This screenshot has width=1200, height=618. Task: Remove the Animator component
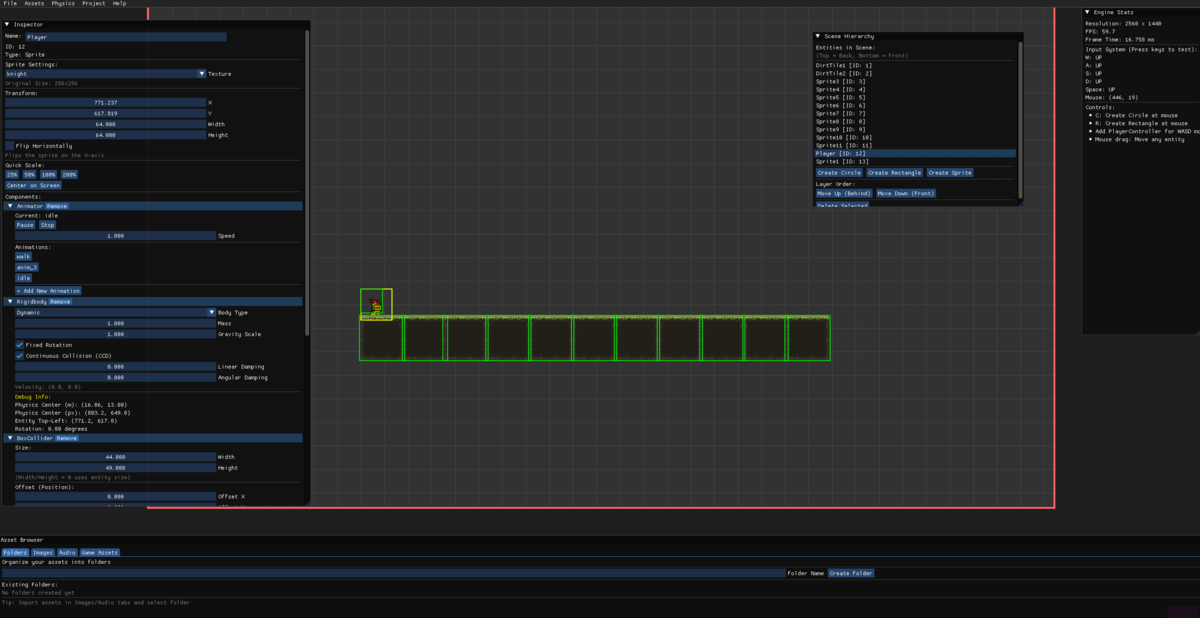tap(57, 206)
